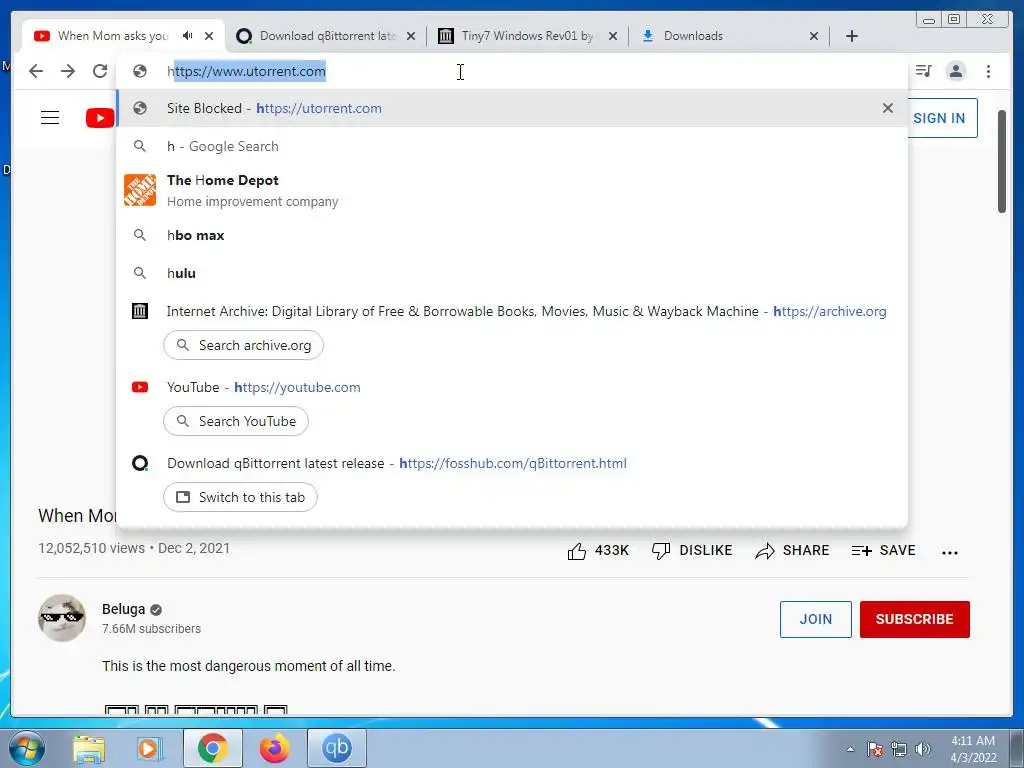
Task: Open the Internet Archive suggestion
Action: 512,312
